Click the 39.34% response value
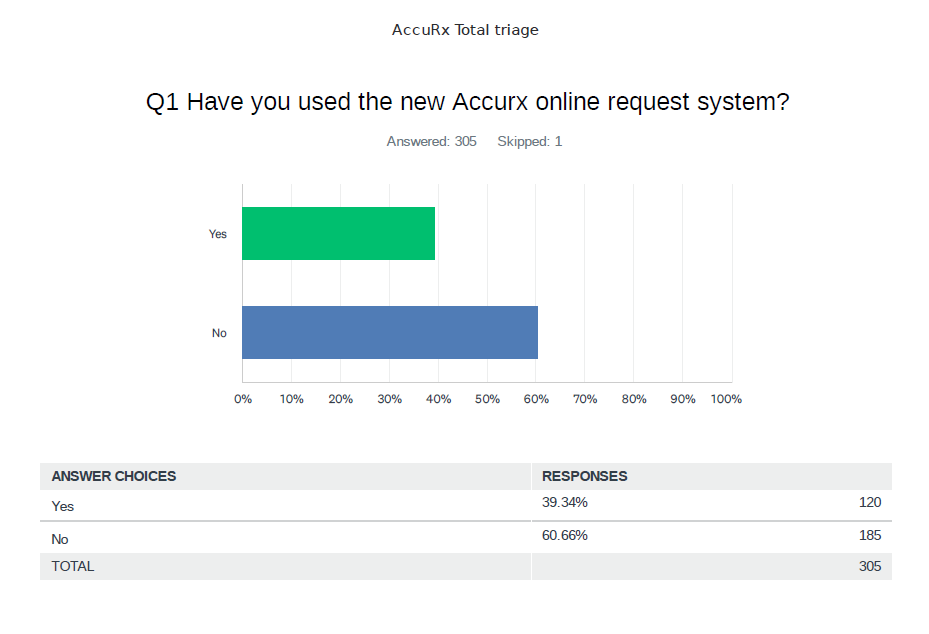 click(x=565, y=503)
